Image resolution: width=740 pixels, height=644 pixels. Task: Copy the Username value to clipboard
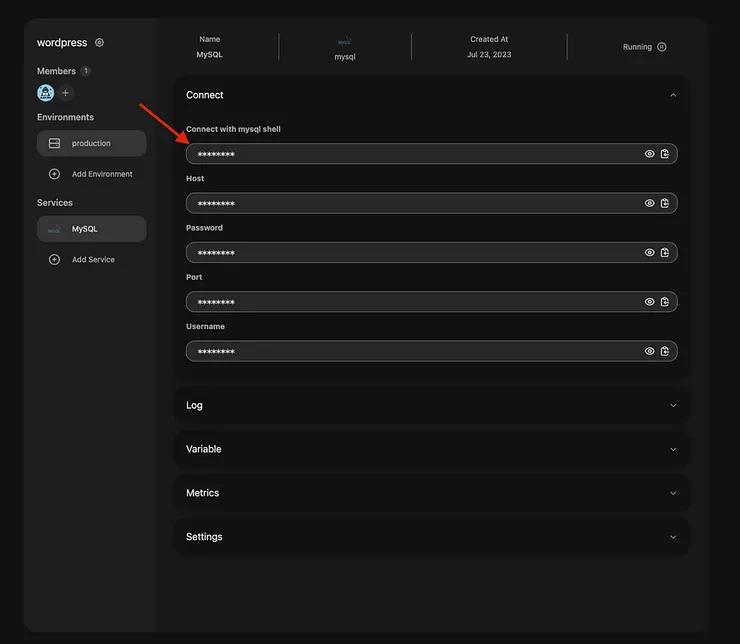pos(665,351)
